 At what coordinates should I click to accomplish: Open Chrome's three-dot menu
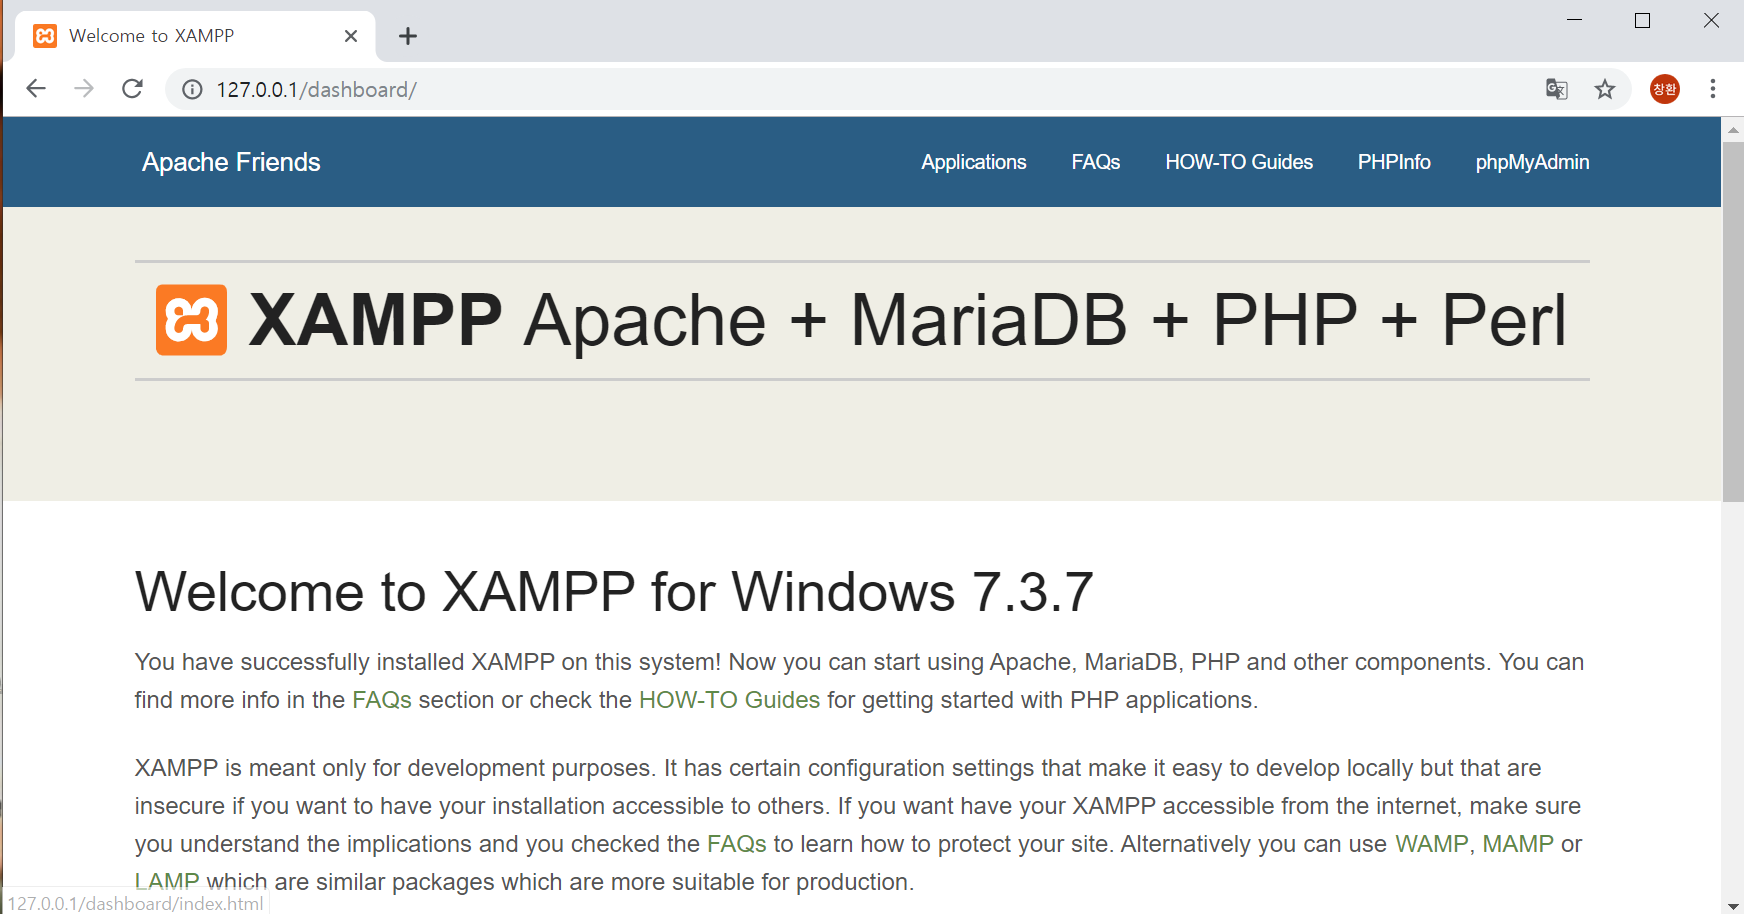1713,89
